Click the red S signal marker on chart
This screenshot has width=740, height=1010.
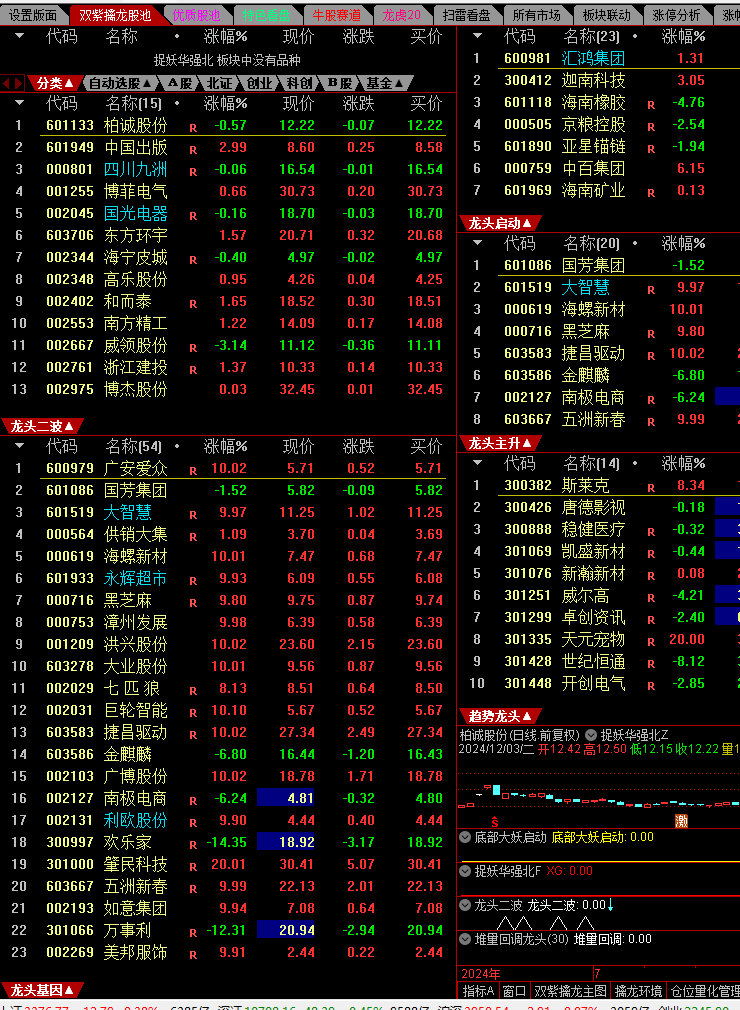pyautogui.click(x=495, y=821)
